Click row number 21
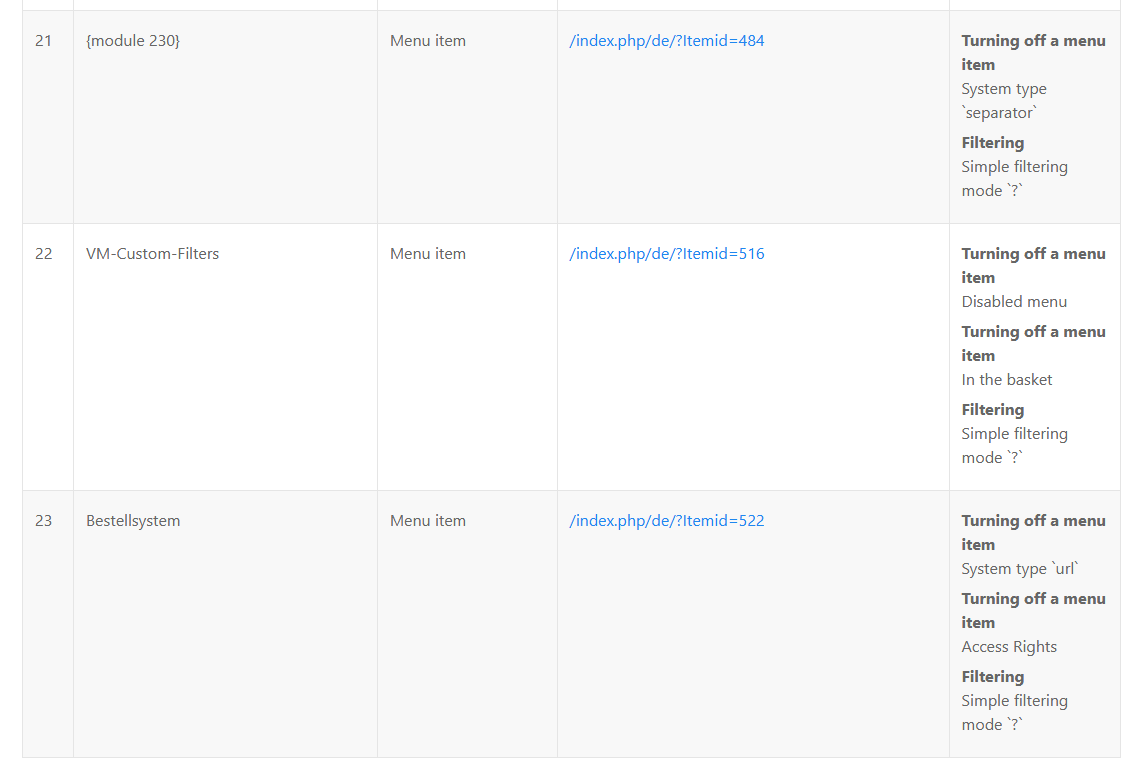1136x758 pixels. 43,41
